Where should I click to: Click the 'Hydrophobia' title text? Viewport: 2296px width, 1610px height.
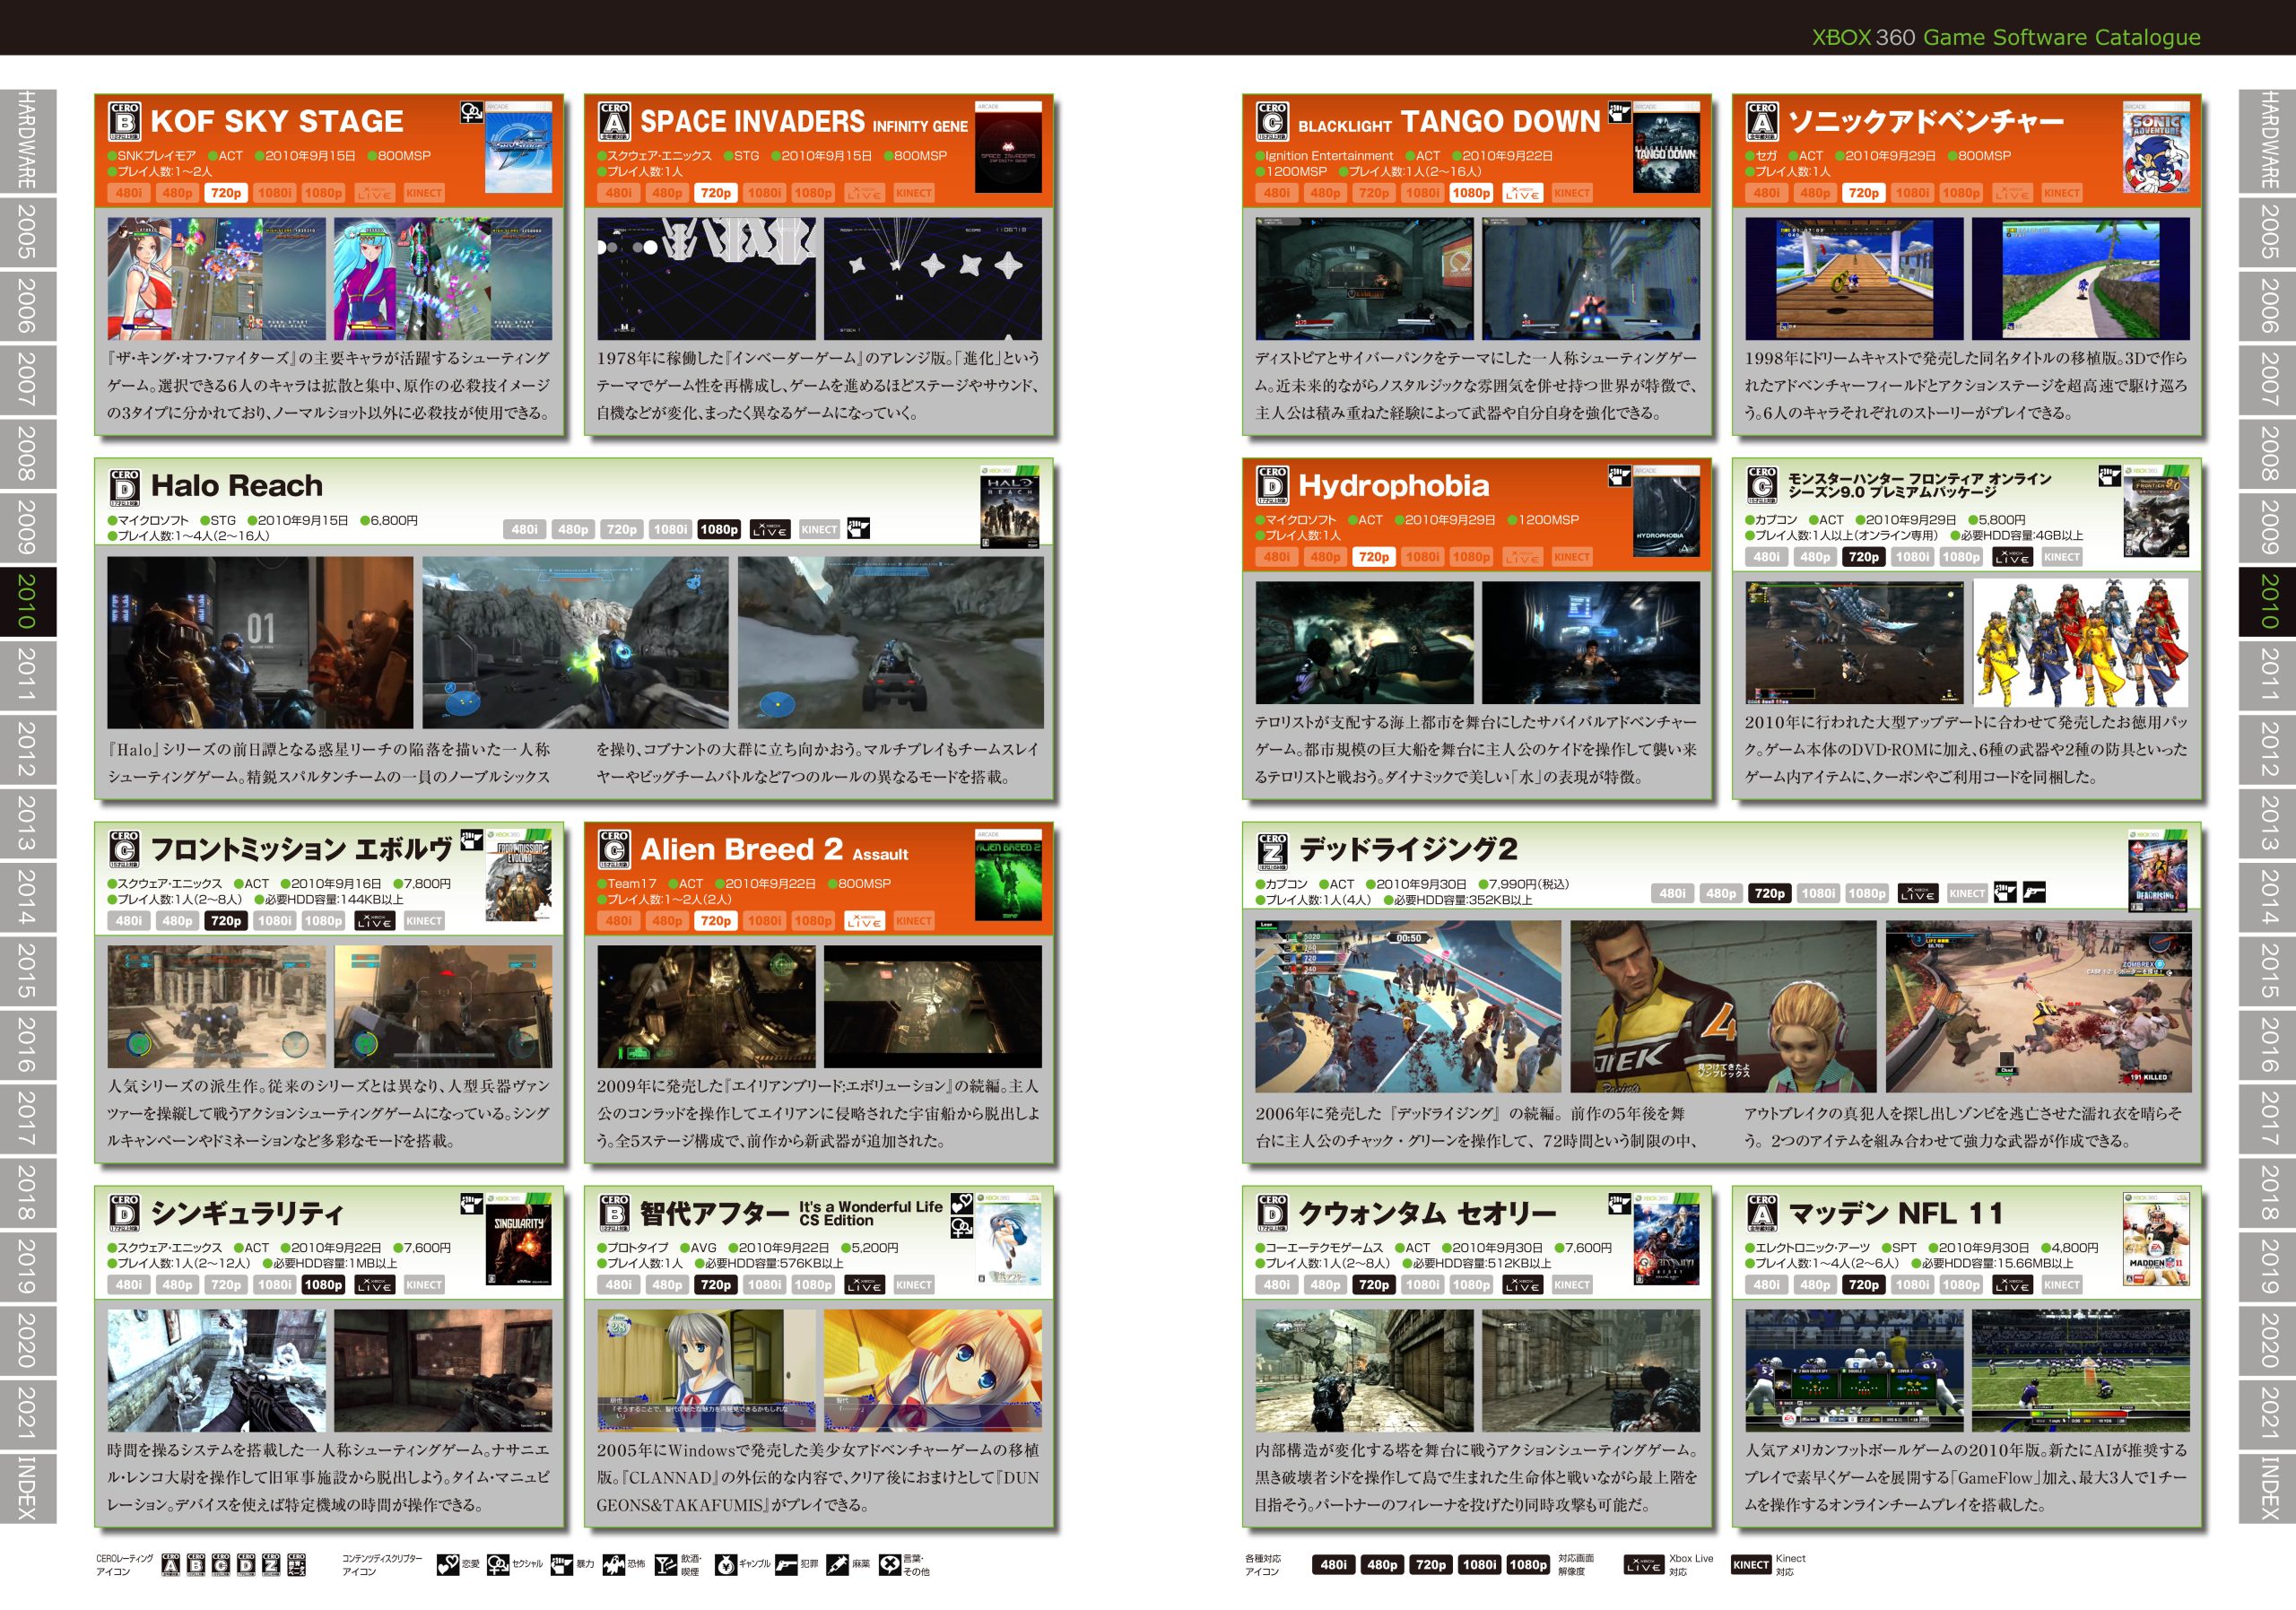click(1394, 486)
